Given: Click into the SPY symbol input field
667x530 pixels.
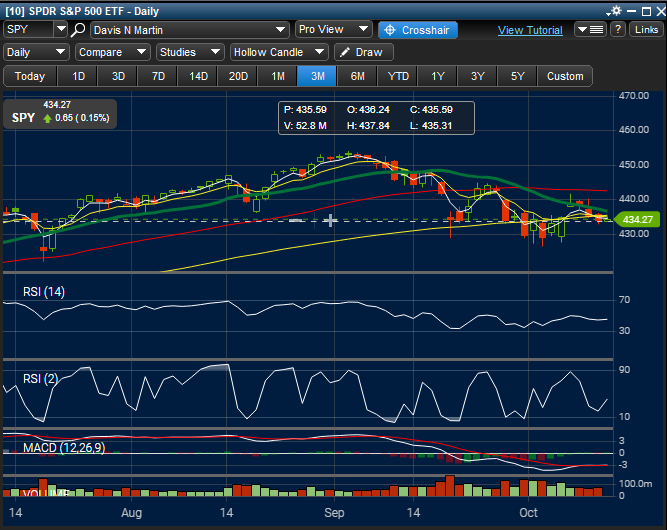Looking at the screenshot, I should [x=29, y=29].
